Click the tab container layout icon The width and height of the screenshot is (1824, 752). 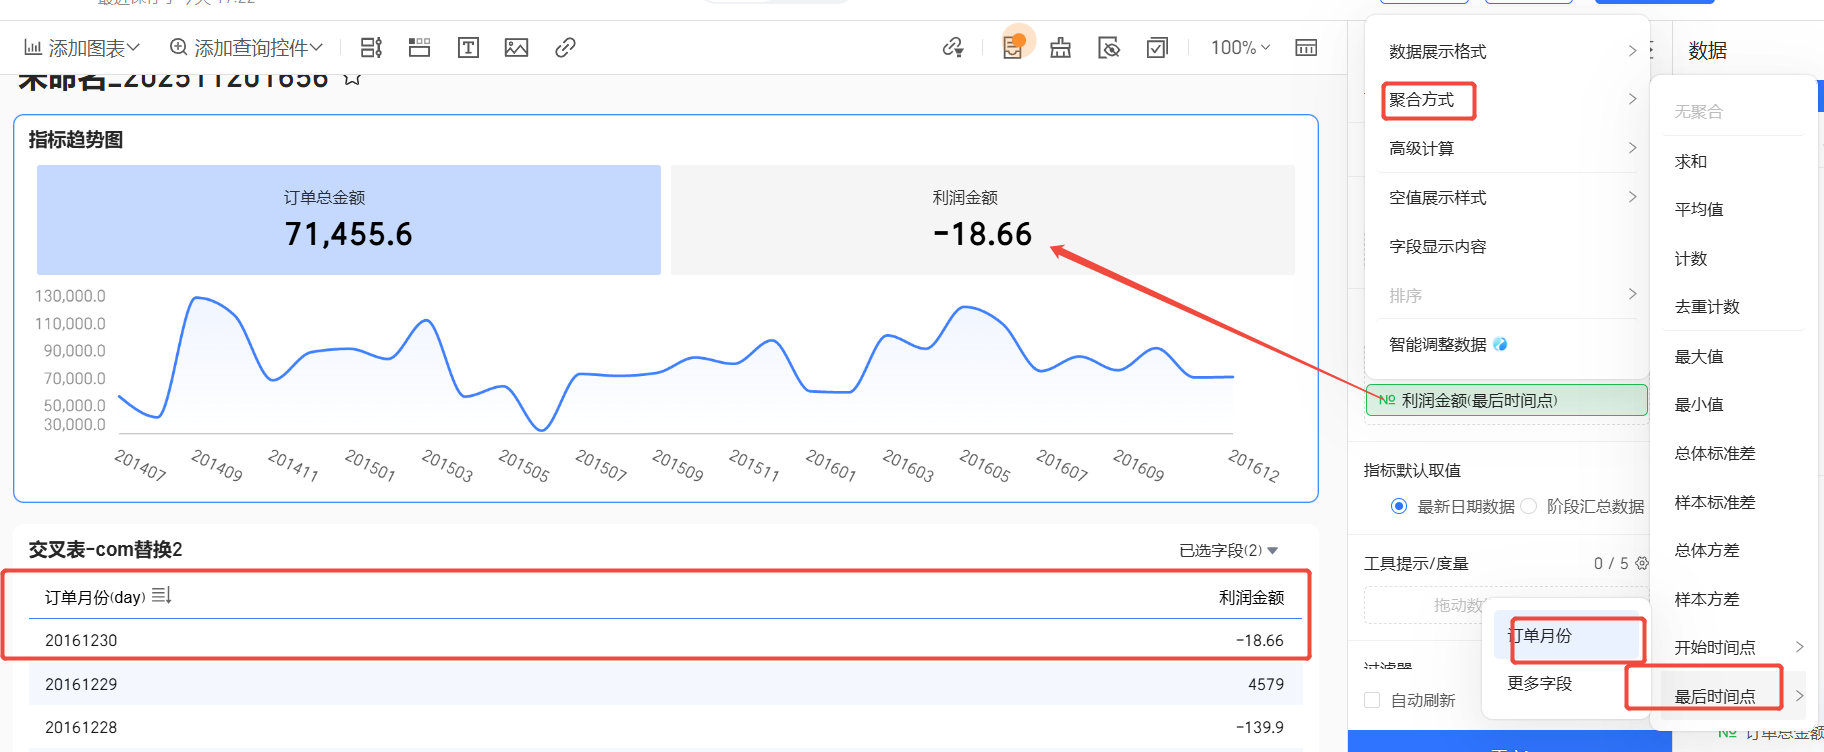(420, 48)
